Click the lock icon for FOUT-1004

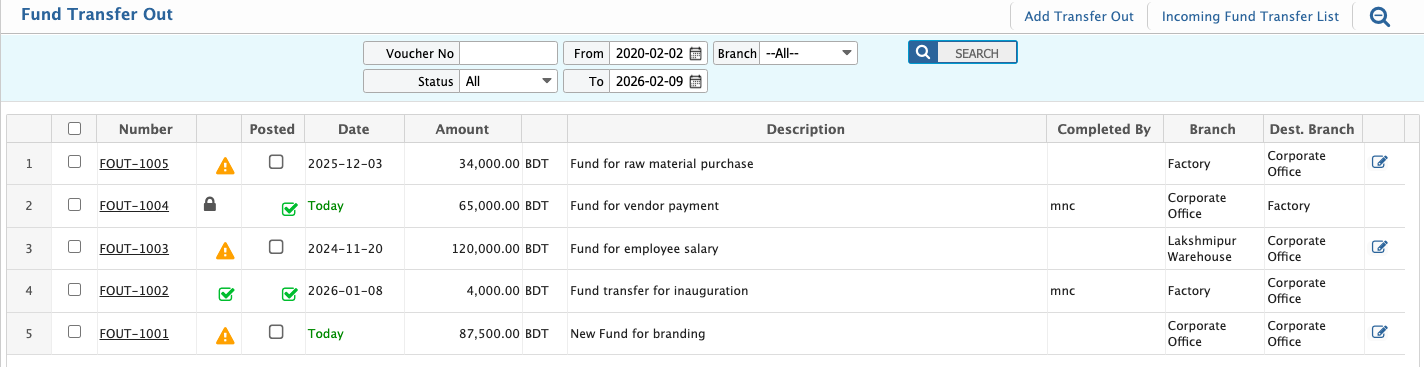[210, 204]
